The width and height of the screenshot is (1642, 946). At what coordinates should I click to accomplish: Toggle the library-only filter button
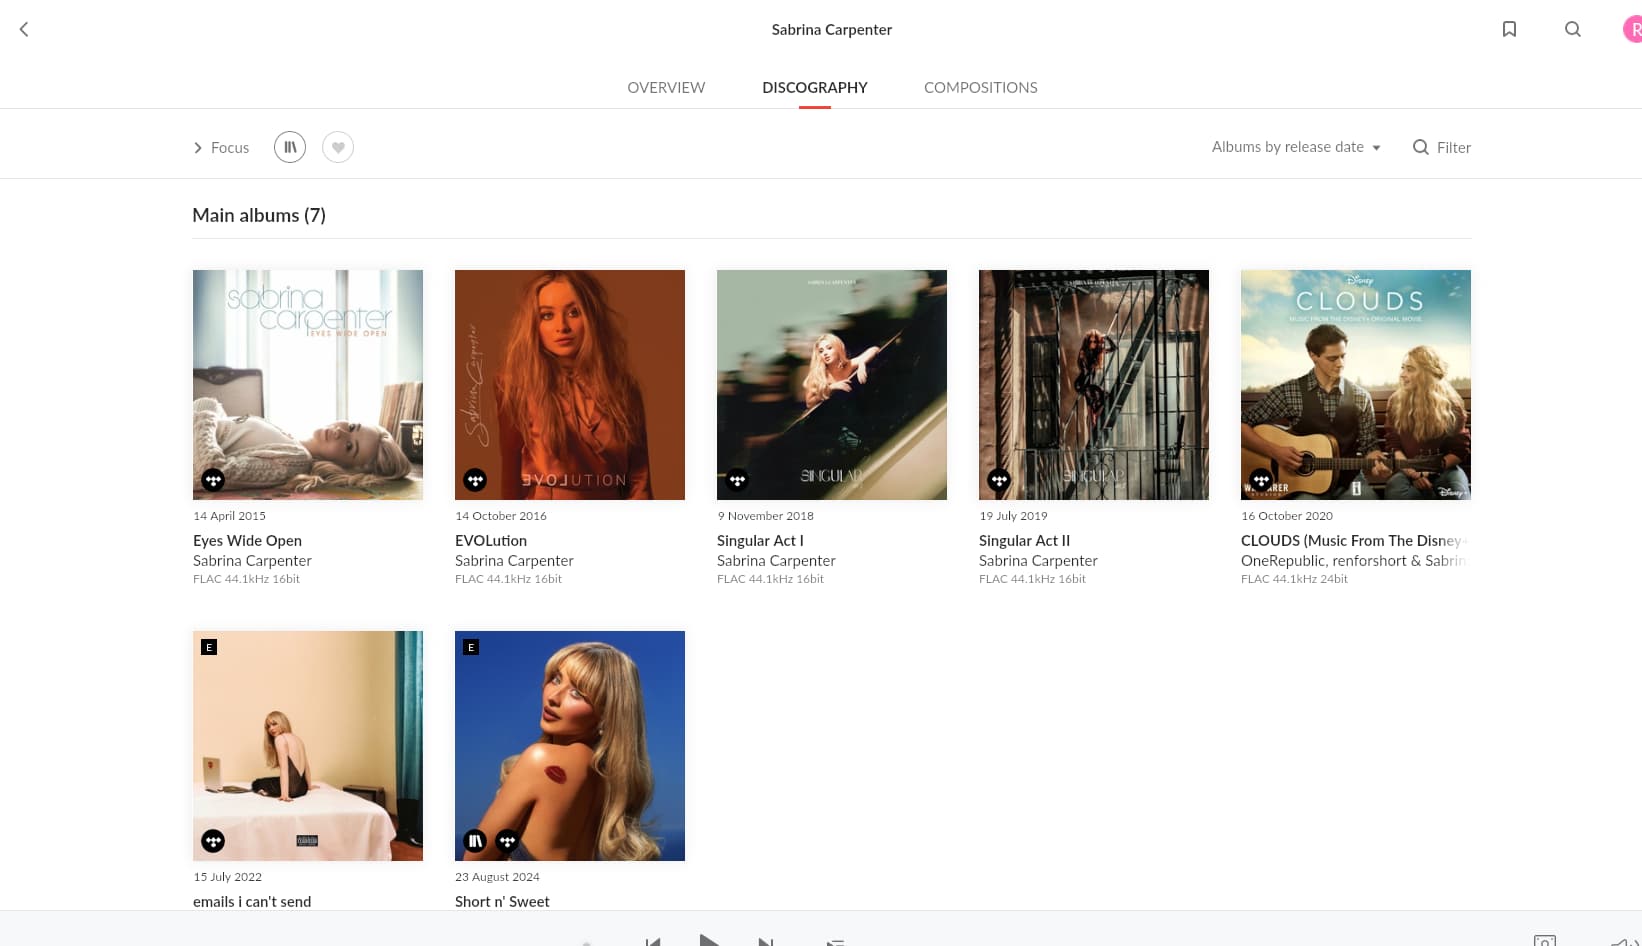coord(290,147)
